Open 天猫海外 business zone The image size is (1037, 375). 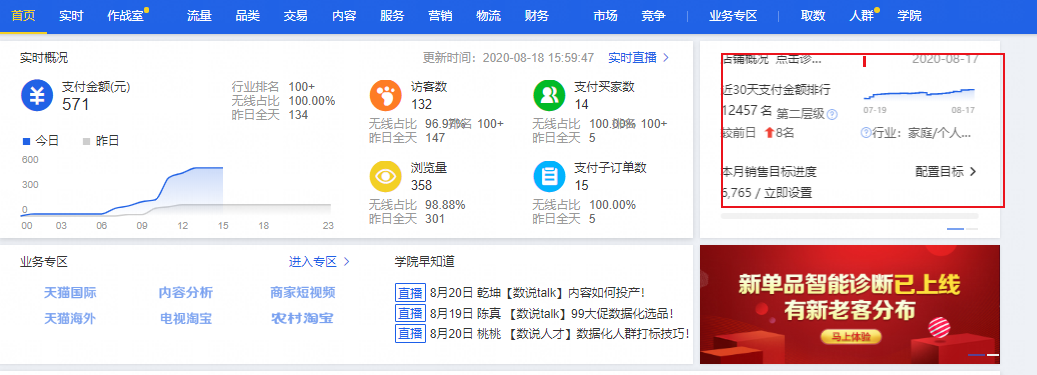click(x=70, y=318)
